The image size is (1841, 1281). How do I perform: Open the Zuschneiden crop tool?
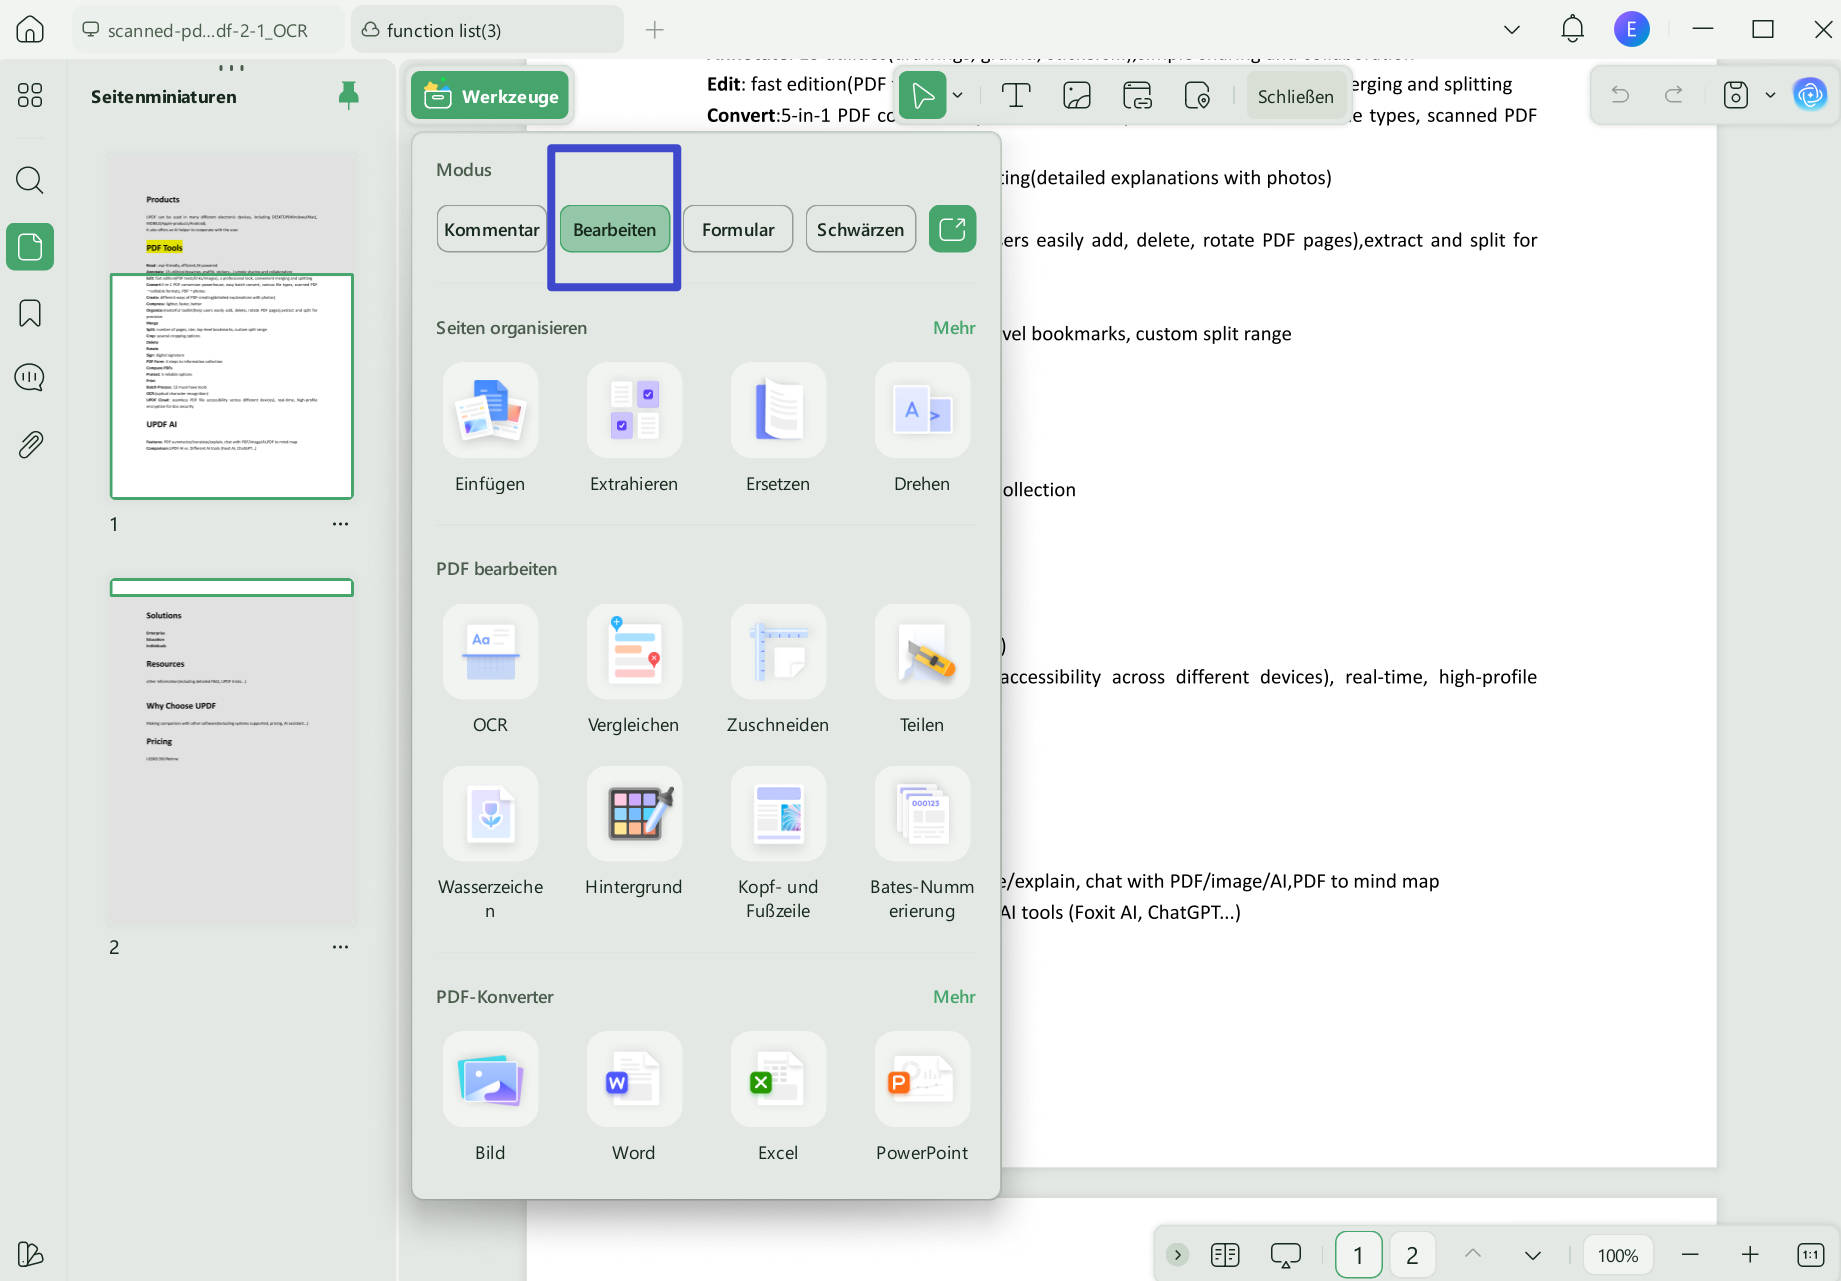pyautogui.click(x=778, y=652)
